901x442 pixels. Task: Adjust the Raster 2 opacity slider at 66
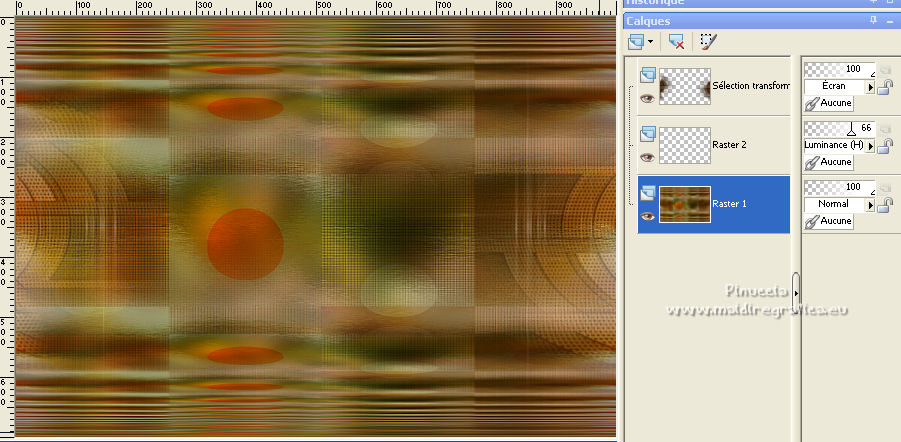click(x=840, y=128)
